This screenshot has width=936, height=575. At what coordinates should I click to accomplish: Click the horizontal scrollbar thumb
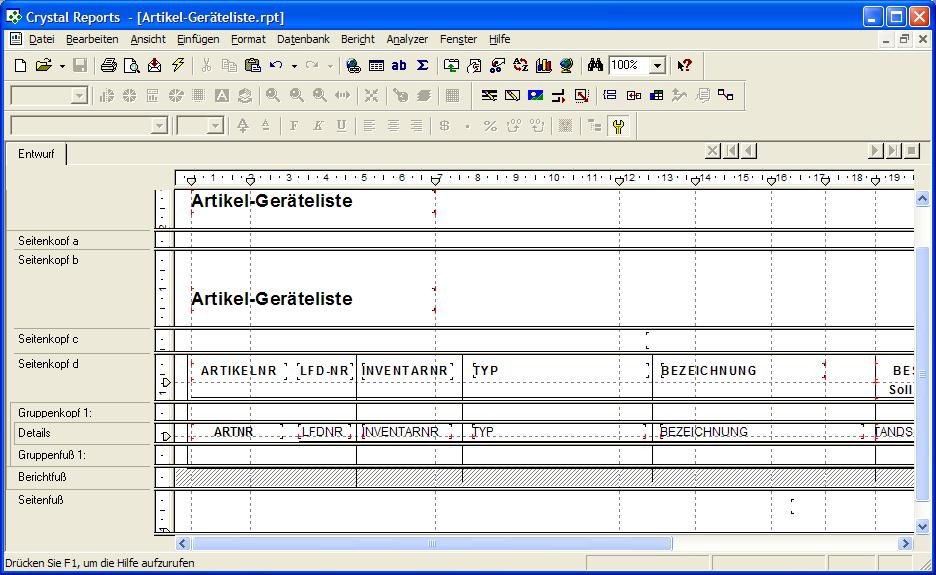tap(432, 543)
